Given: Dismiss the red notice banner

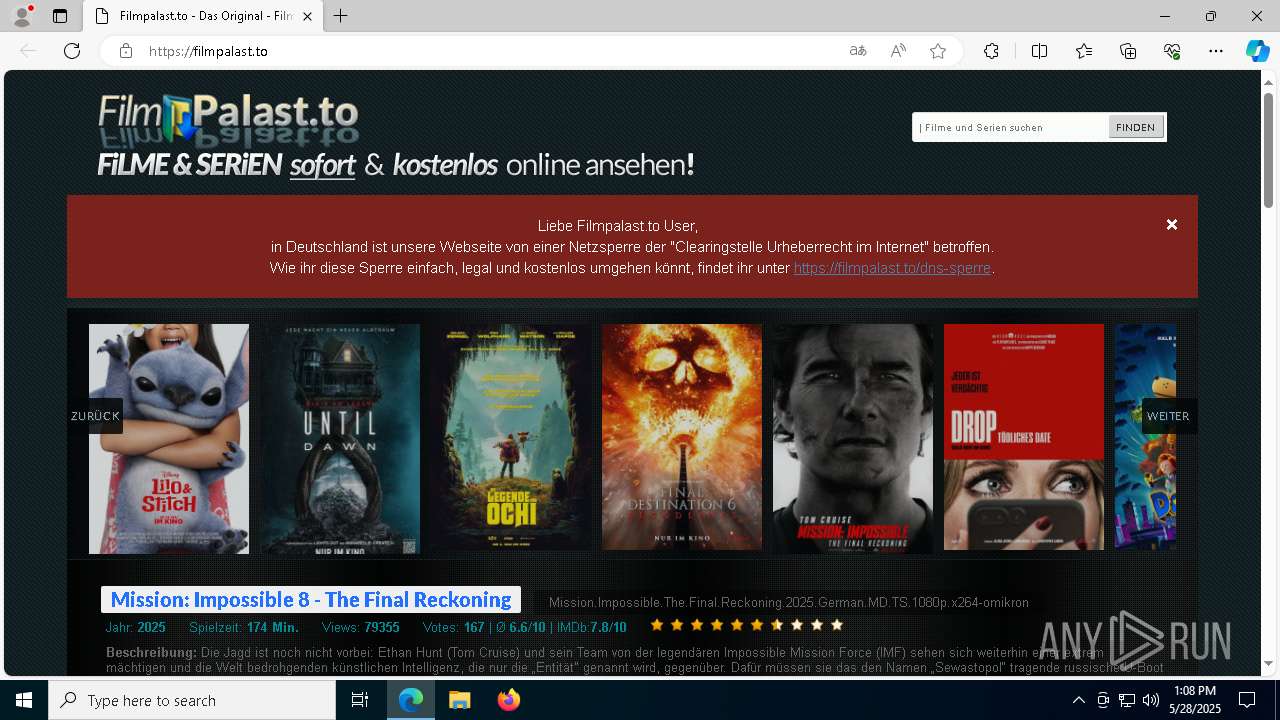Looking at the screenshot, I should click(x=1172, y=225).
